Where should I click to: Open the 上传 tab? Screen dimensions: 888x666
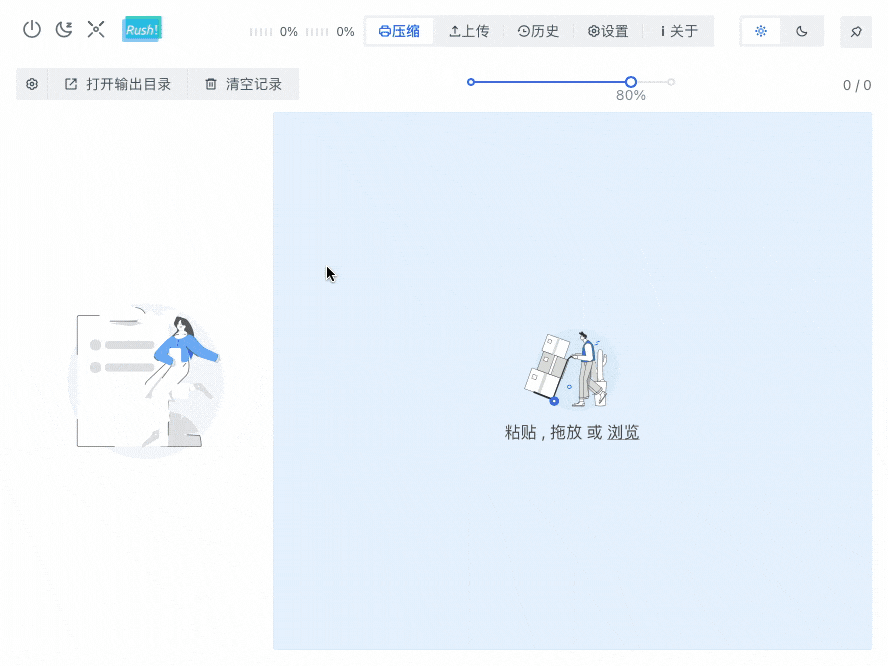pyautogui.click(x=469, y=31)
